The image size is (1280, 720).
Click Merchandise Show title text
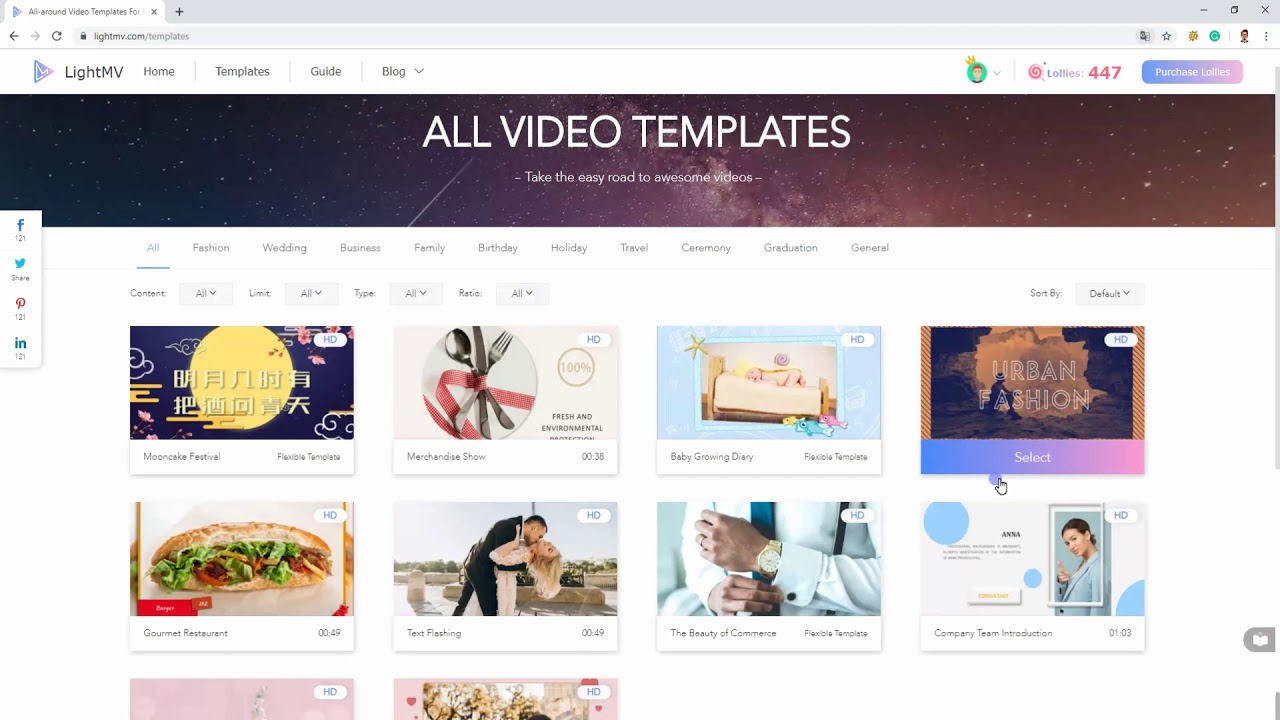446,457
